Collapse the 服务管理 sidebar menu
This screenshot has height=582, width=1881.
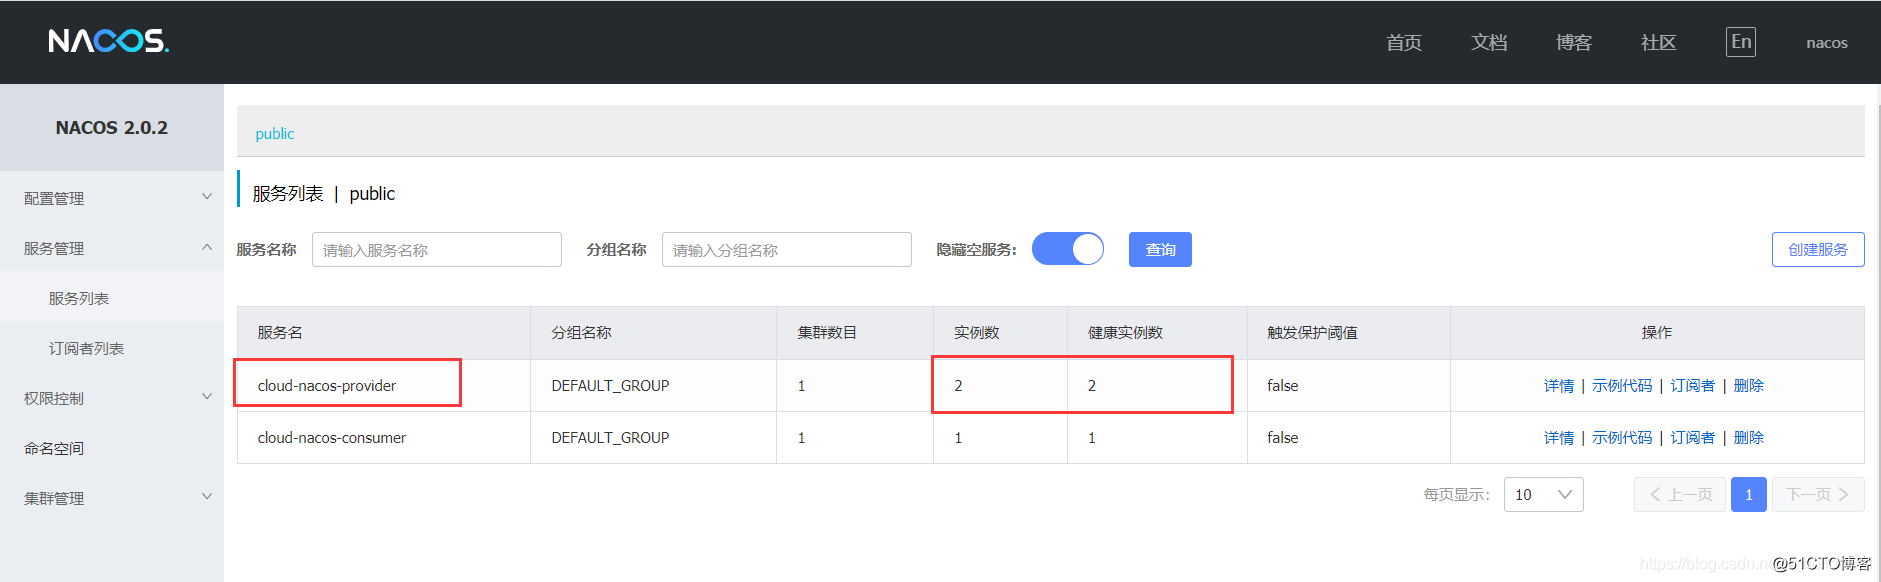coord(111,248)
